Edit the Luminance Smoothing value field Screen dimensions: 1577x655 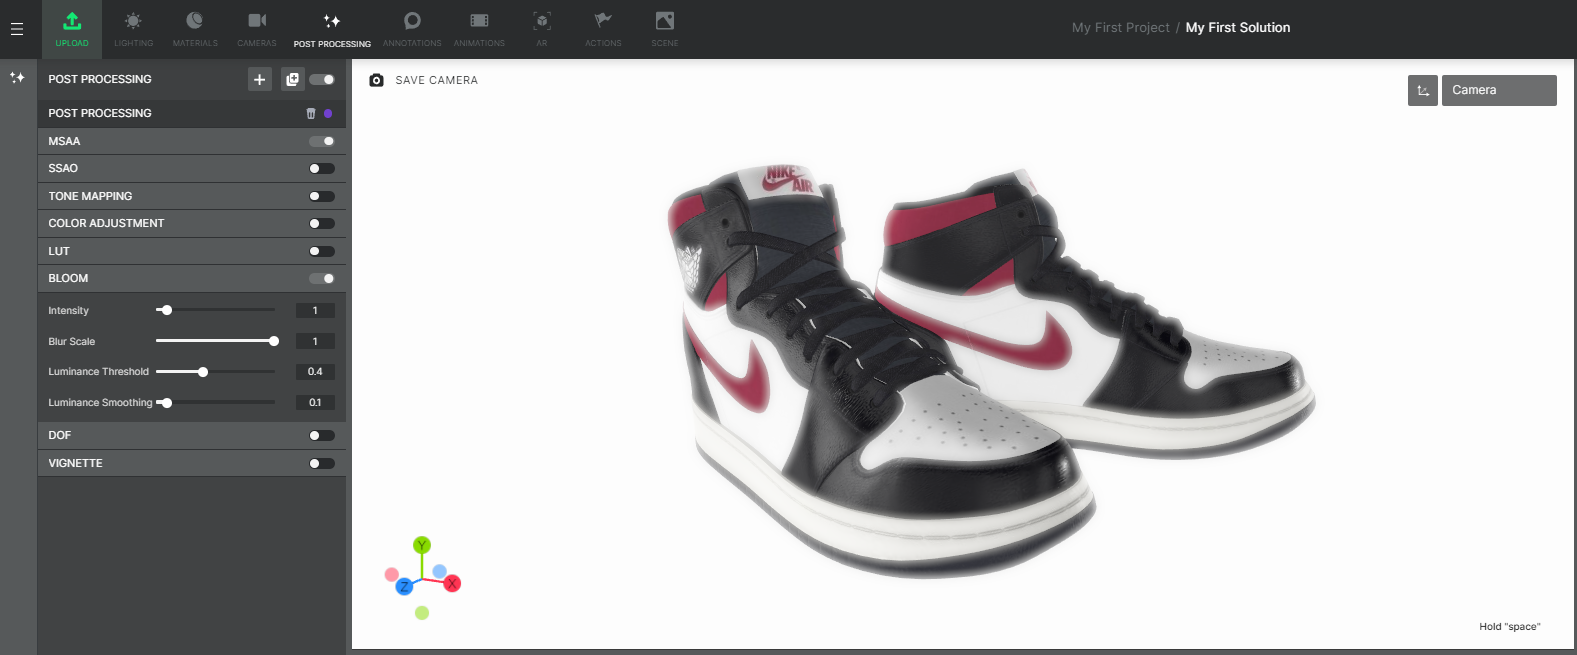(315, 403)
